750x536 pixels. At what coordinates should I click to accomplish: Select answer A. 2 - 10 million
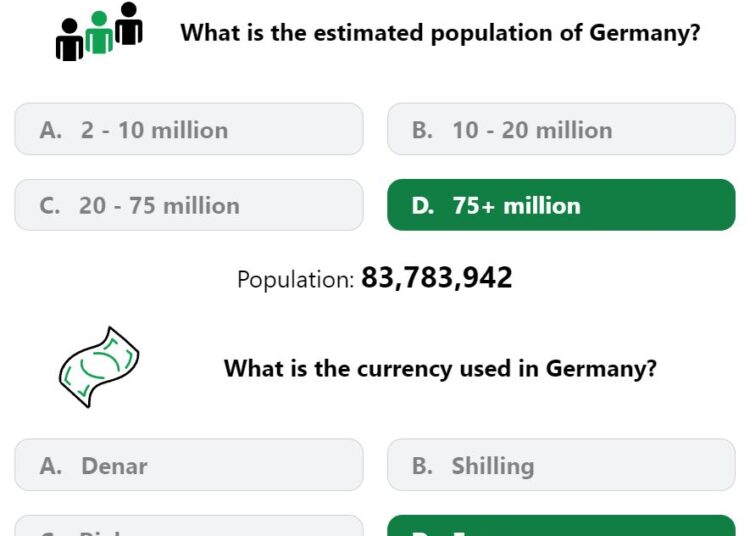[x=189, y=129]
